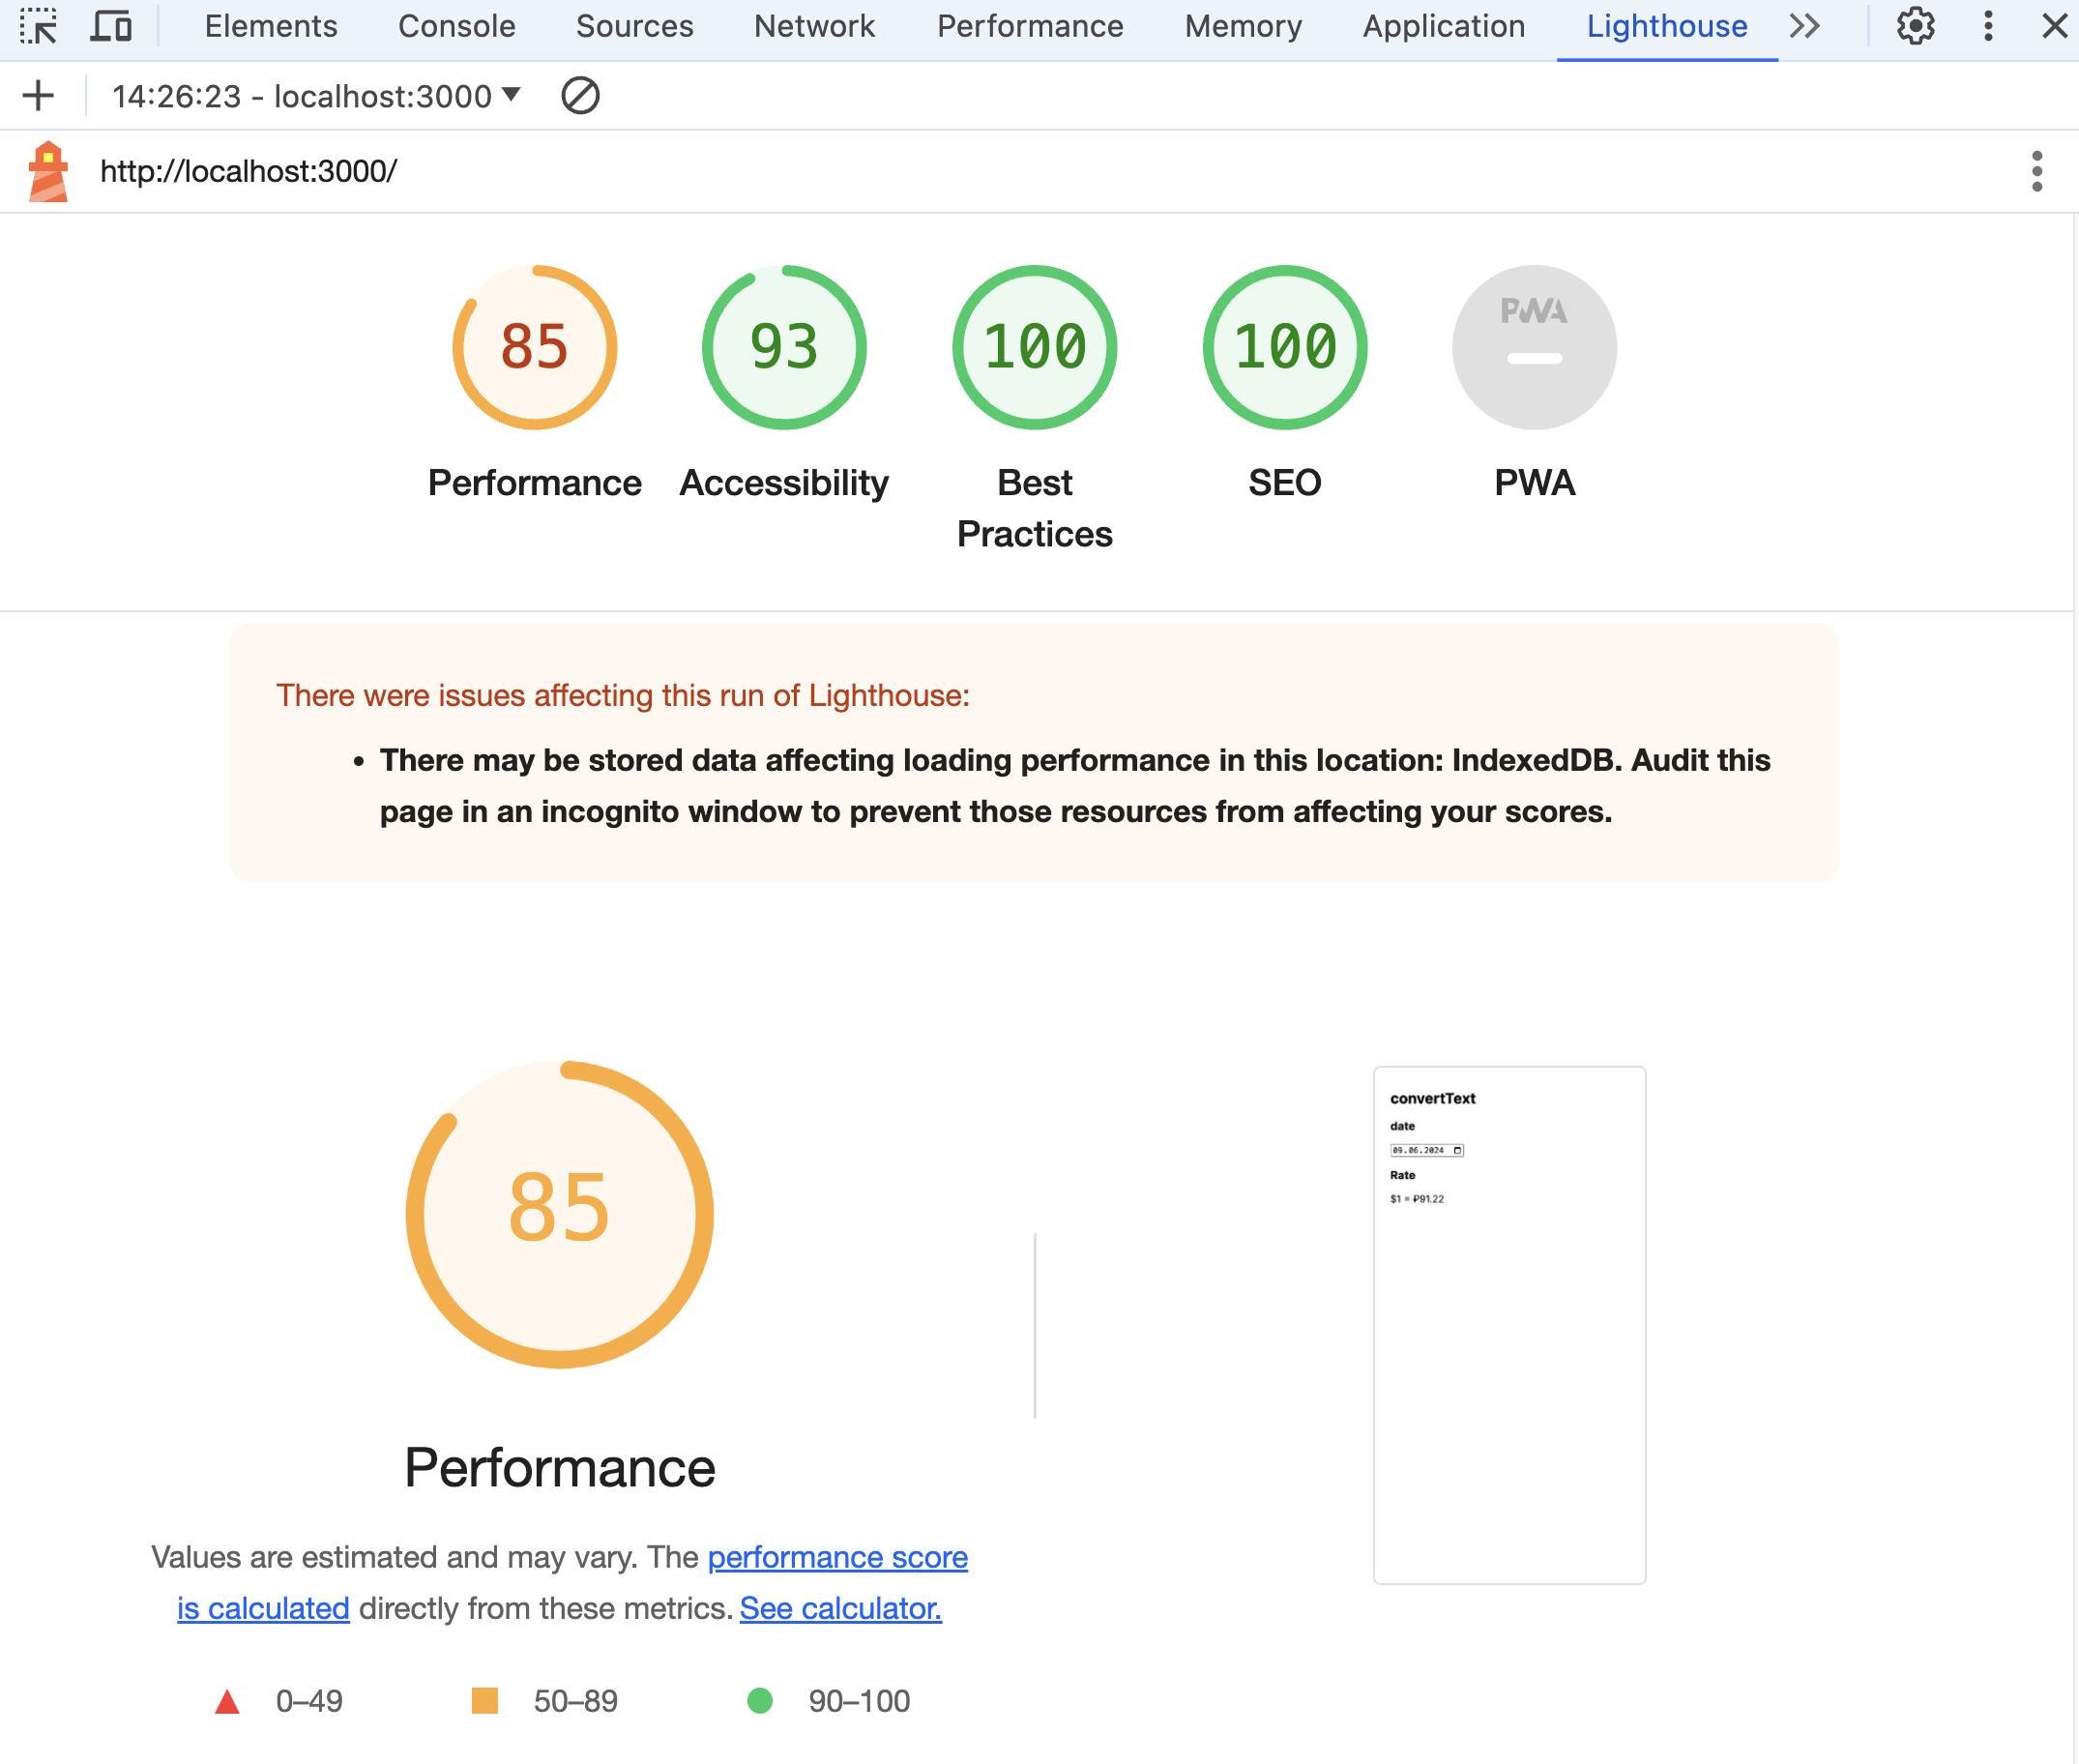The image size is (2079, 1764).
Task: Open the DevTools three-dot customize menu
Action: (1988, 26)
